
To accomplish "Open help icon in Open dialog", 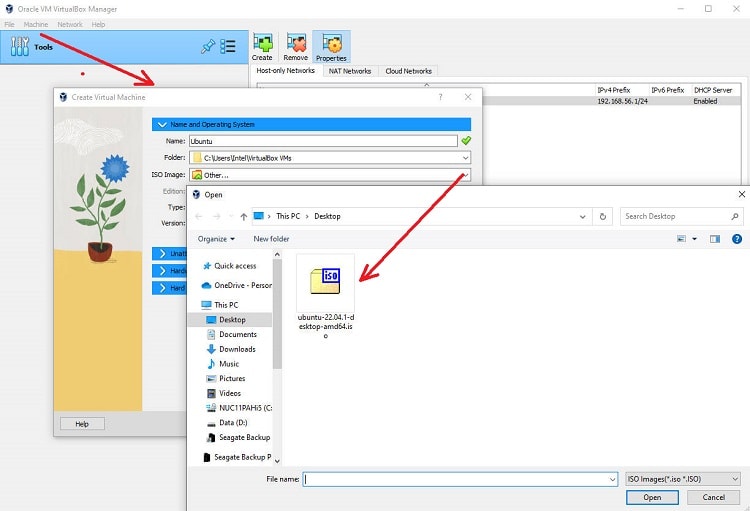I will pyautogui.click(x=737, y=239).
